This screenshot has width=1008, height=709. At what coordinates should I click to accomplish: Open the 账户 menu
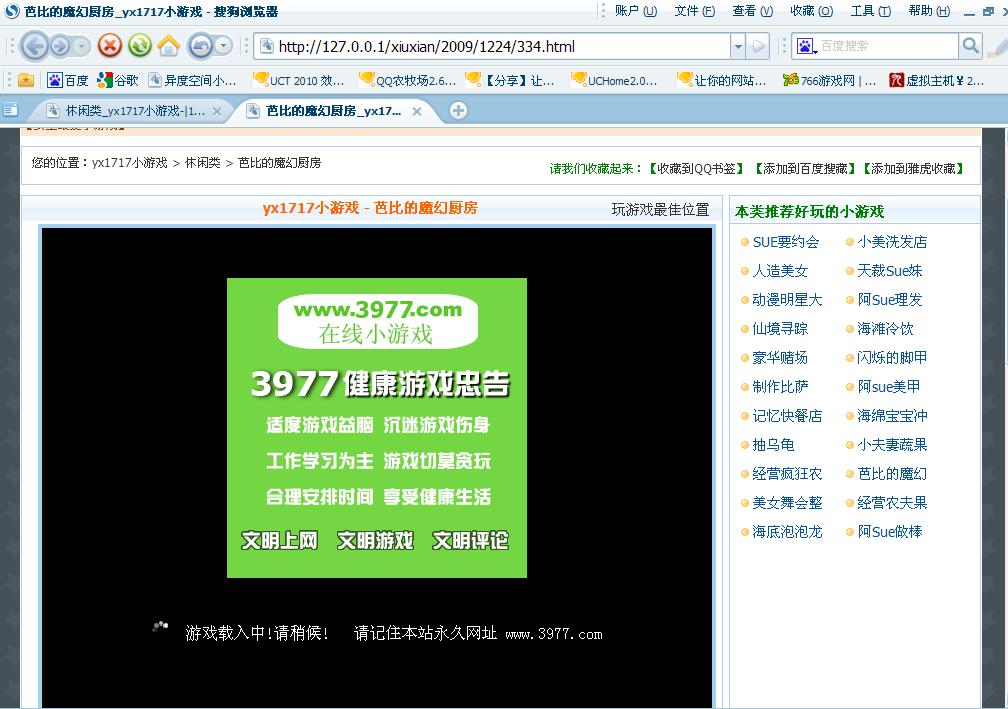coord(636,11)
